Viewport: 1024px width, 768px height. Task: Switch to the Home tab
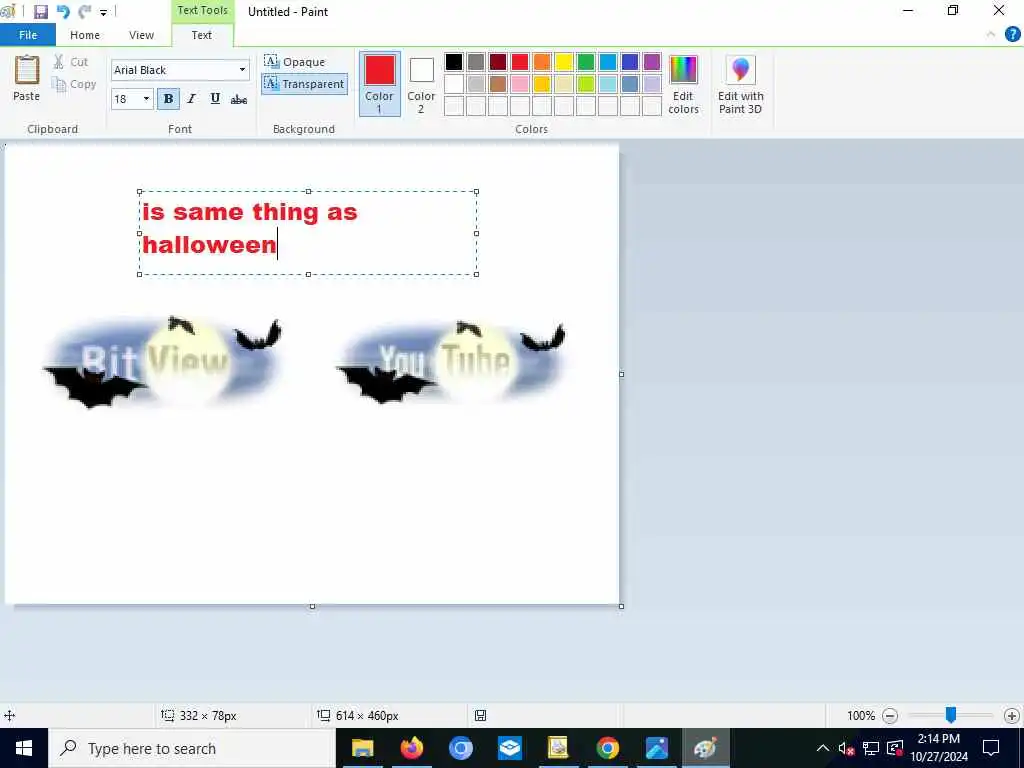tap(85, 35)
